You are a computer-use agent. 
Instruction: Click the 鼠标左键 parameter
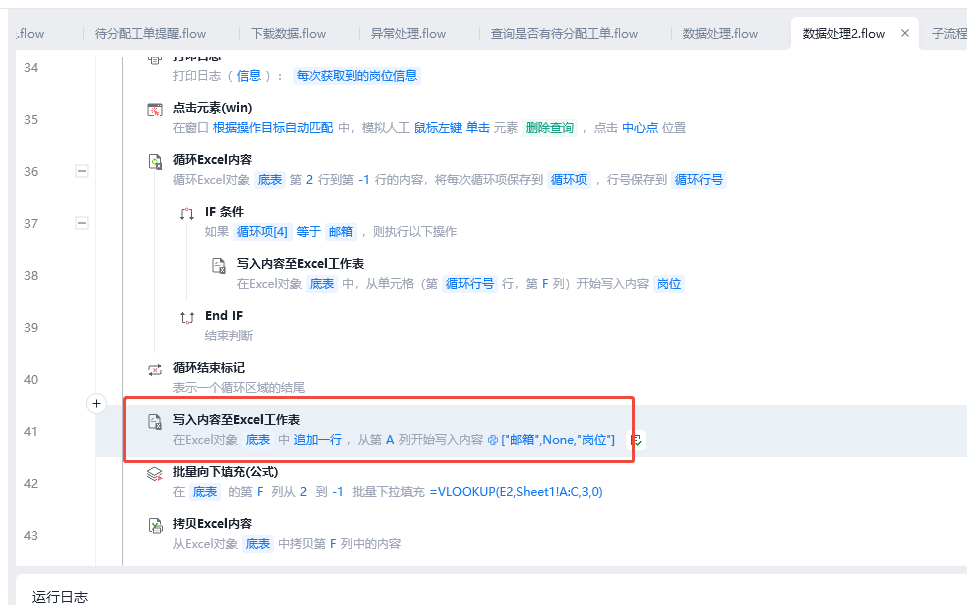coord(438,128)
